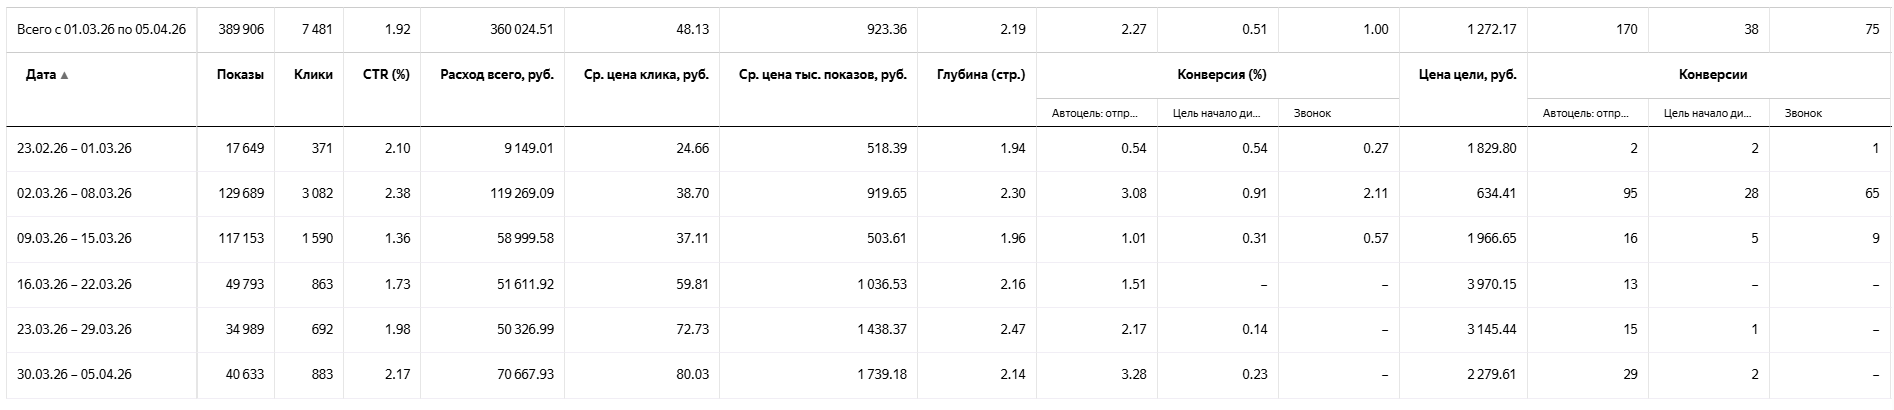Select the 02.03.26 – 08.03.26 row date

click(x=74, y=194)
